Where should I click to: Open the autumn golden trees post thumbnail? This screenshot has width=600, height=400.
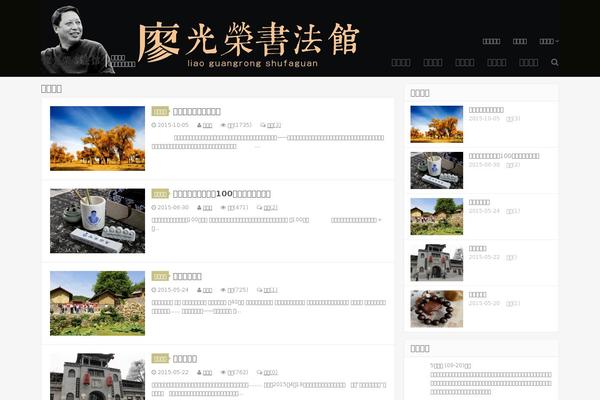pyautogui.click(x=97, y=138)
